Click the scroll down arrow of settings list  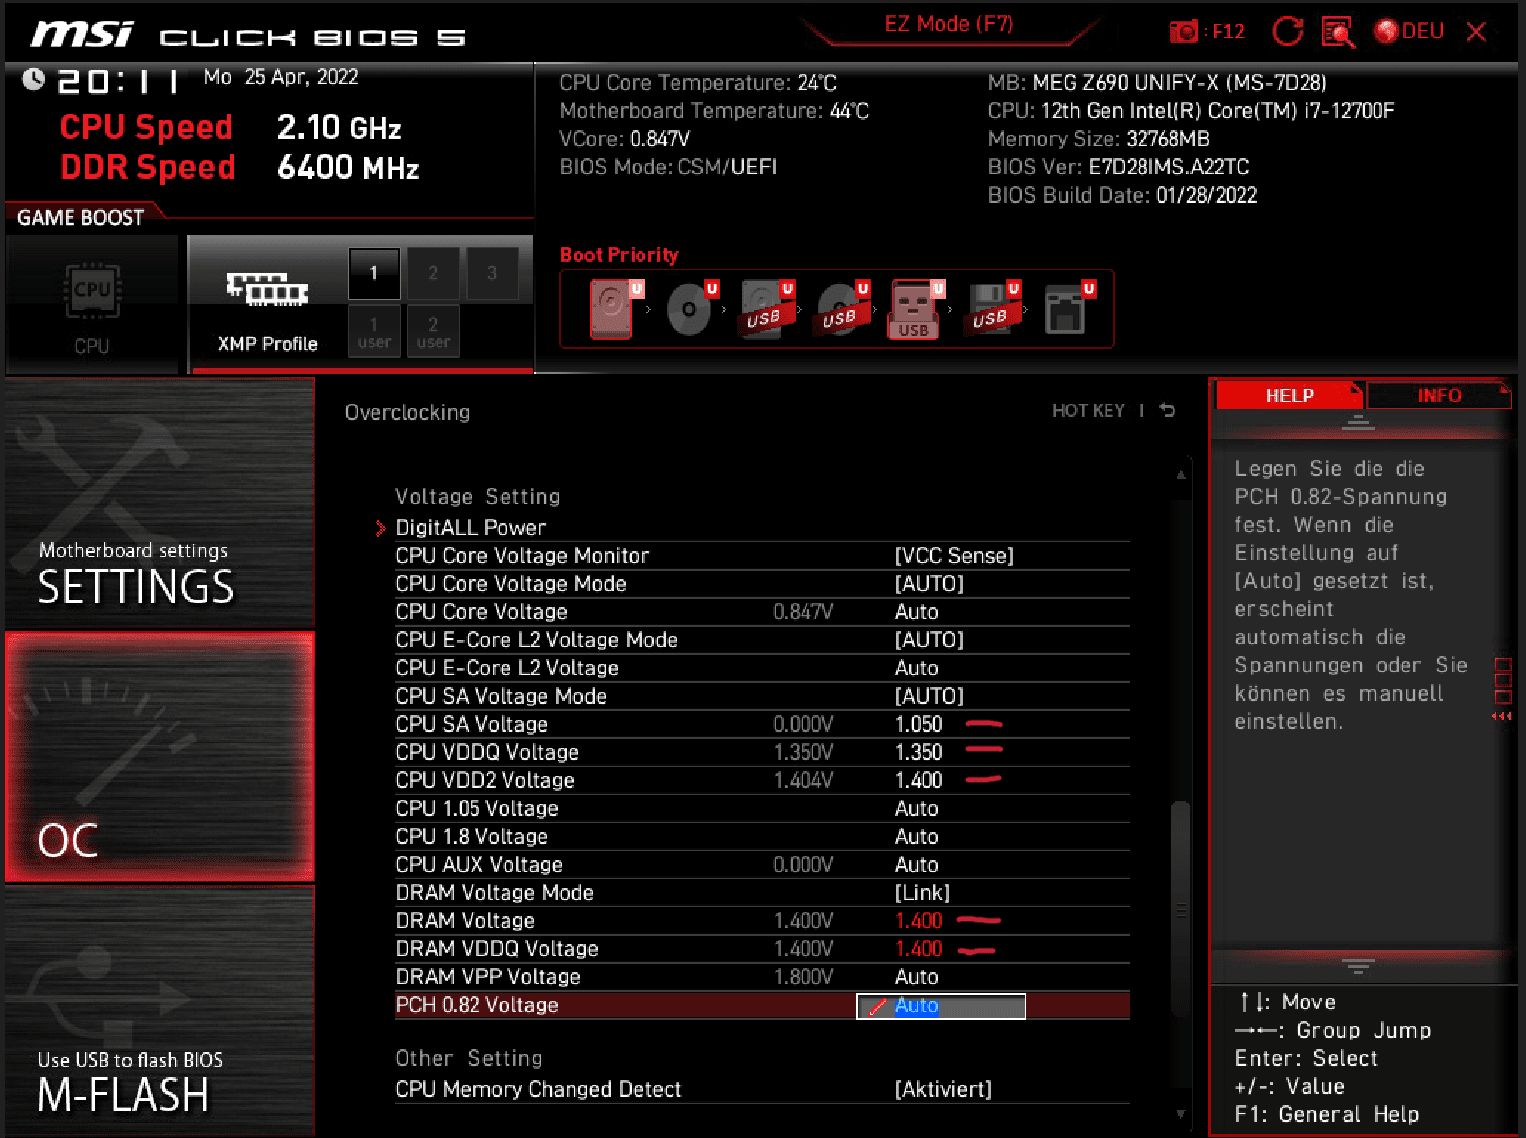click(x=1181, y=1114)
